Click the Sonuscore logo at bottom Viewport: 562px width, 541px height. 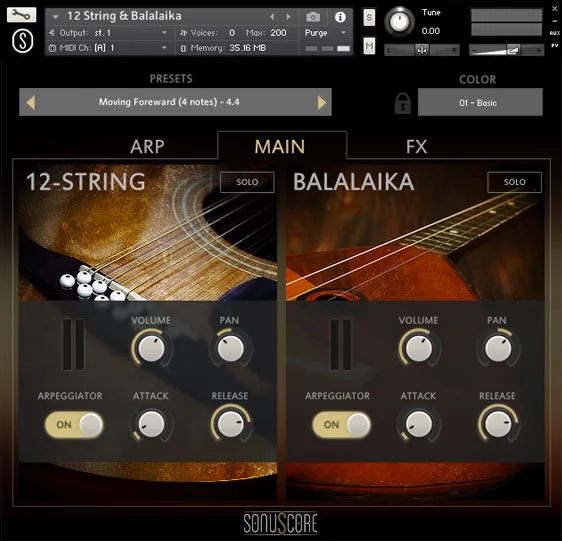pyautogui.click(x=281, y=523)
